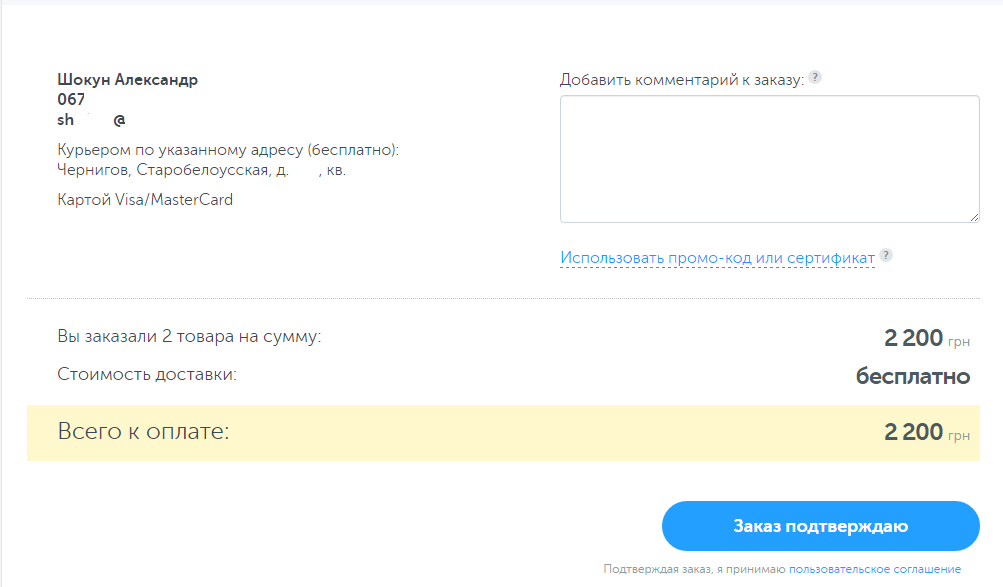Image resolution: width=1003 pixels, height=587 pixels.
Task: Click the customer name "Шокун Александр"
Action: pyautogui.click(x=128, y=80)
